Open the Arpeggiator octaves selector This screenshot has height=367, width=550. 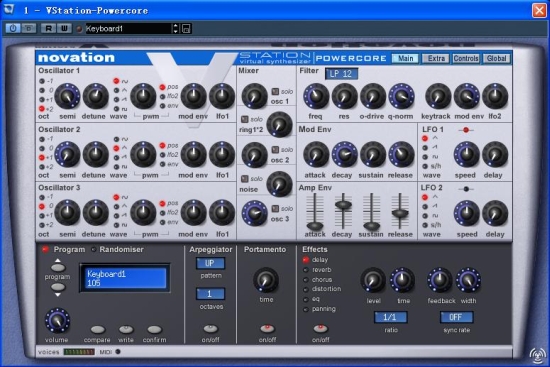(210, 294)
